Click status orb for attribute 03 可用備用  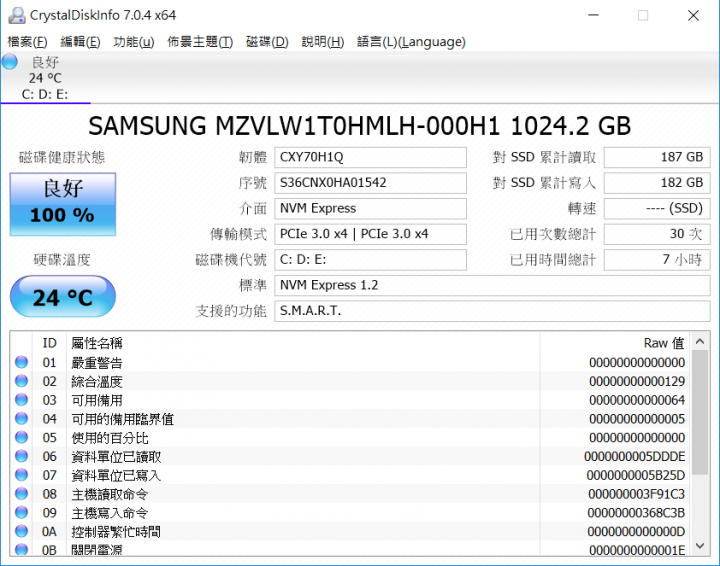(22, 400)
